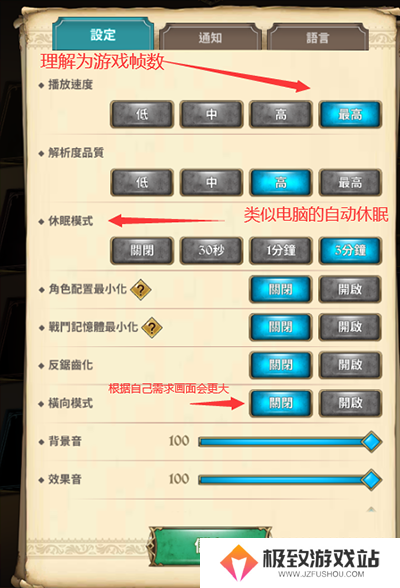Switch to the 通知 tab
Screen dimensions: 400x588
(210, 37)
